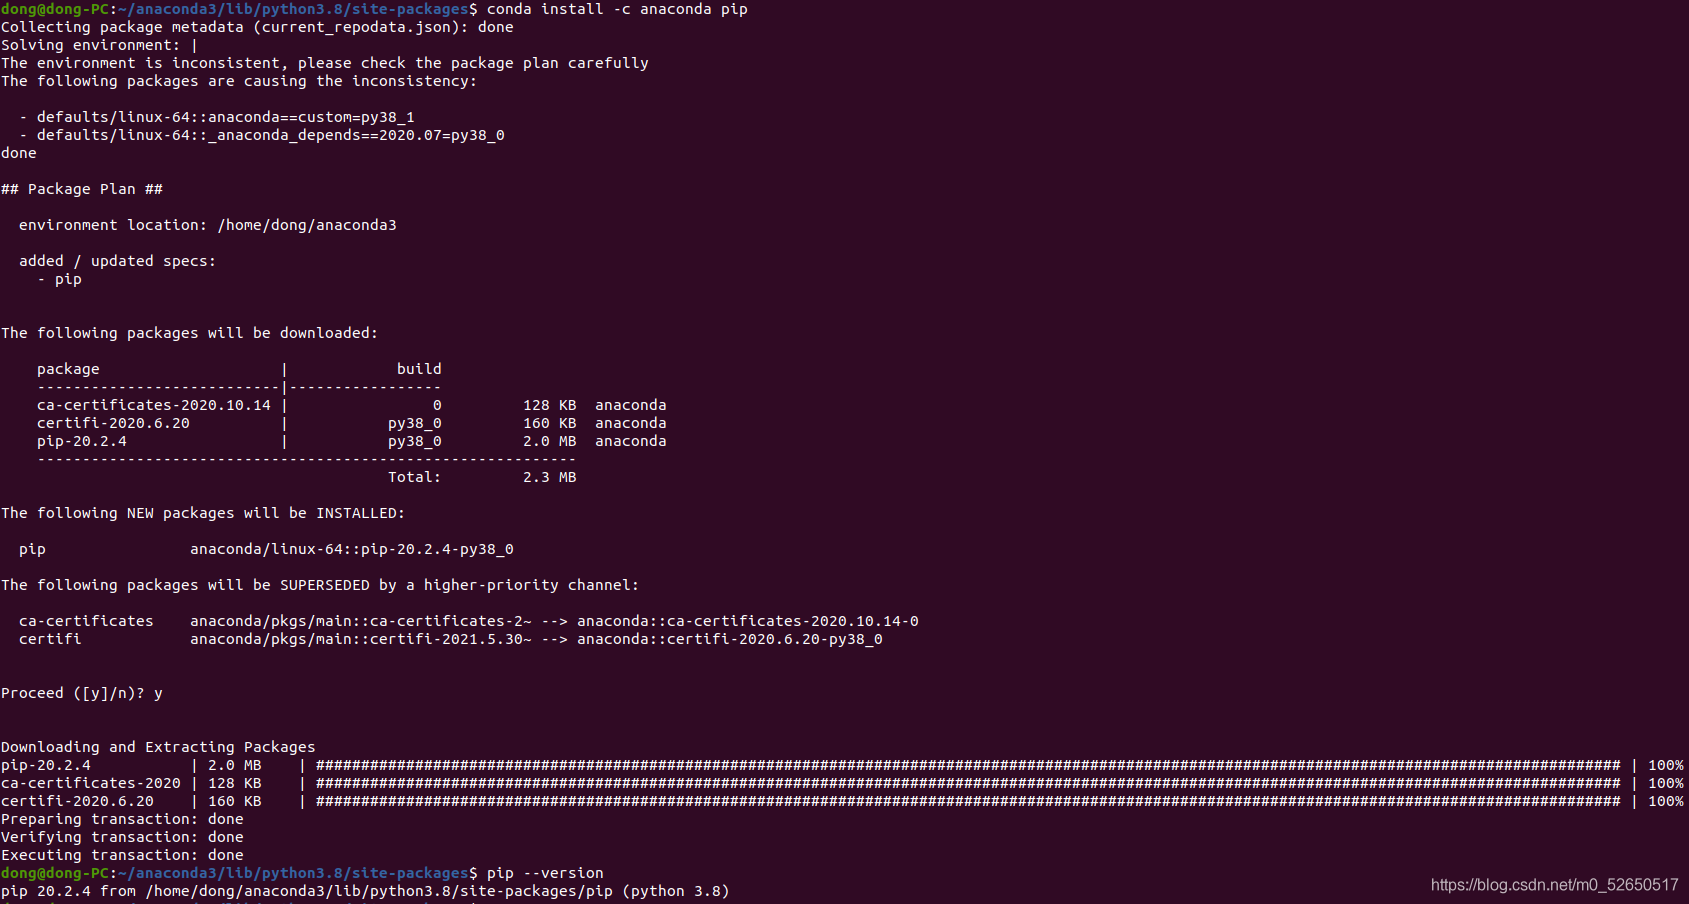Select 'Verifying transaction: done' line
Viewport: 1689px width, 904px height.
pos(122,837)
